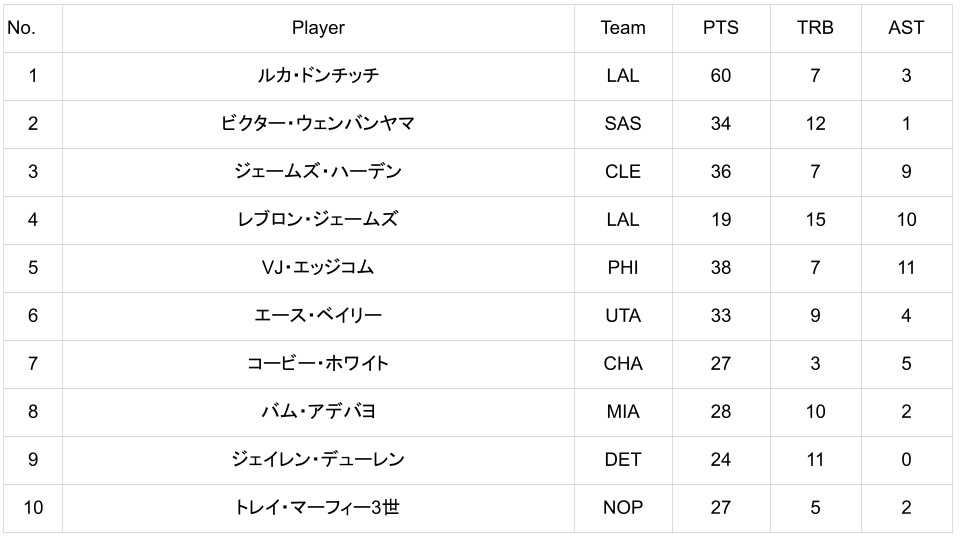
Task: Select the エース・ベイリー player cell
Action: (x=318, y=316)
